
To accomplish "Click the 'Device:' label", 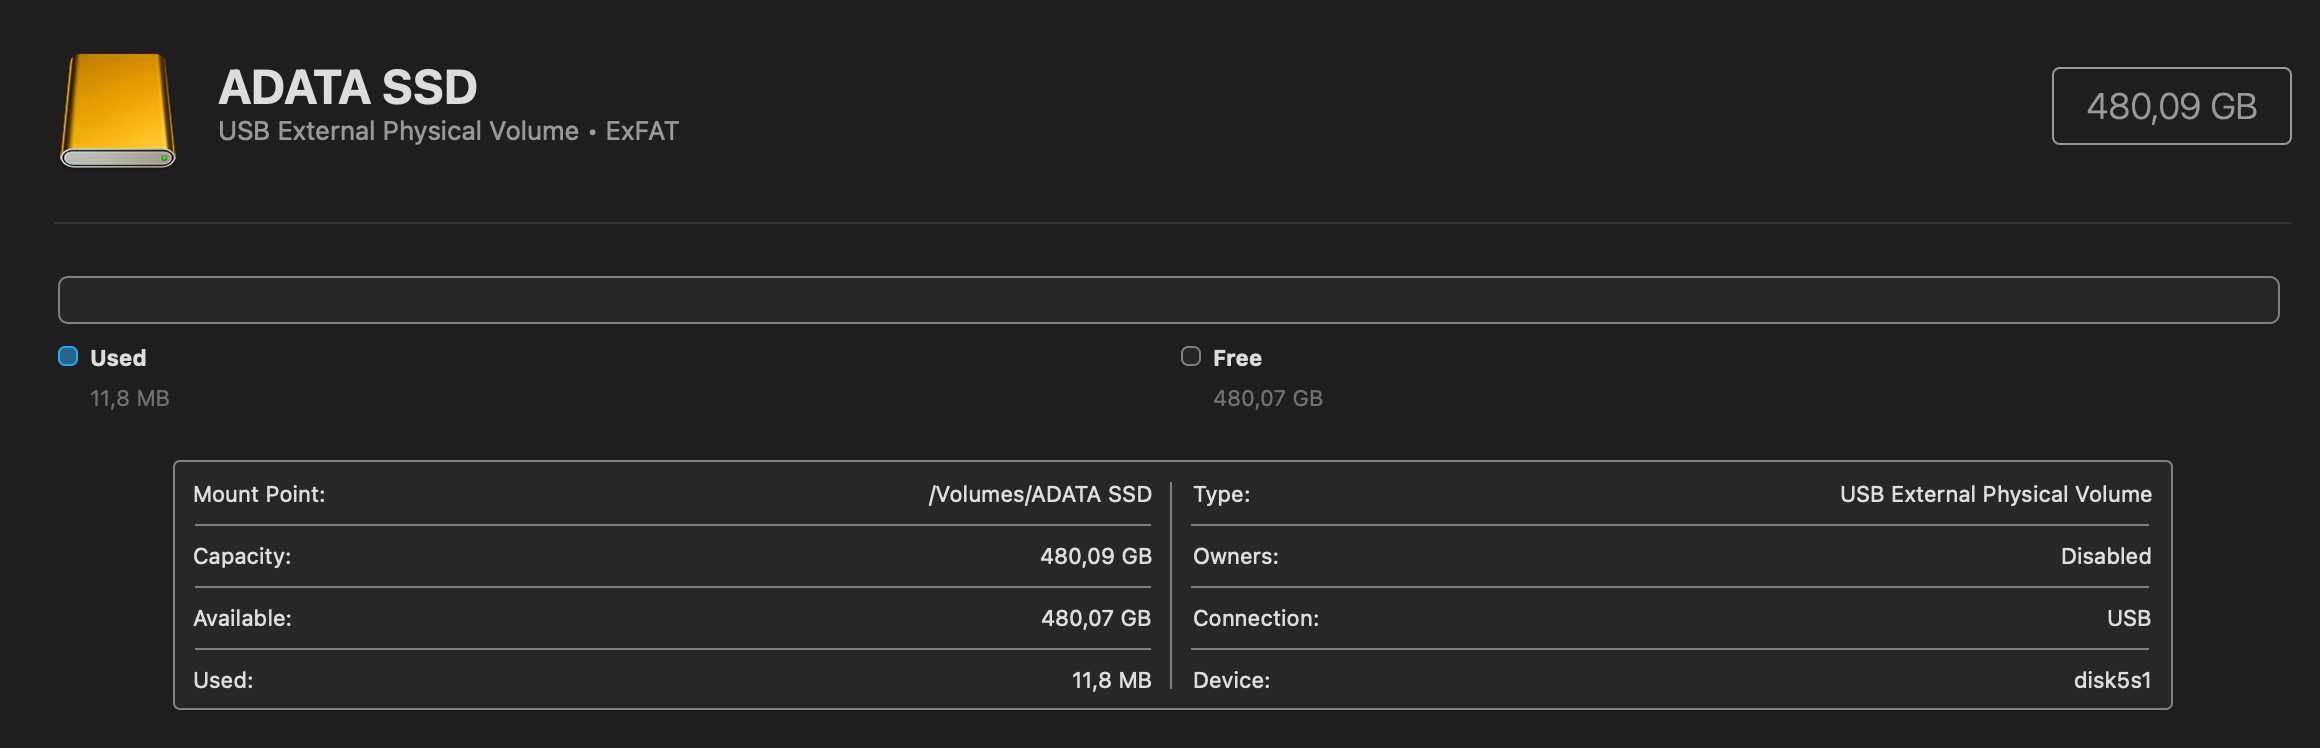I will [1231, 680].
